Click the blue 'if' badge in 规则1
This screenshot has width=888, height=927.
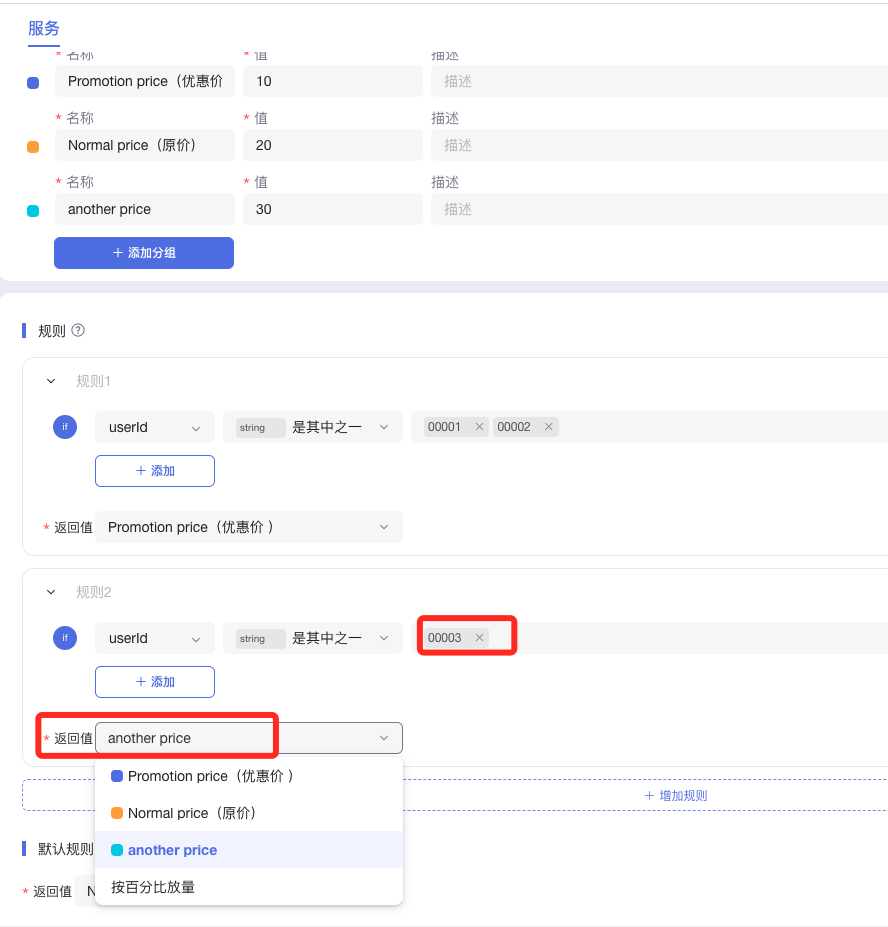click(x=65, y=427)
